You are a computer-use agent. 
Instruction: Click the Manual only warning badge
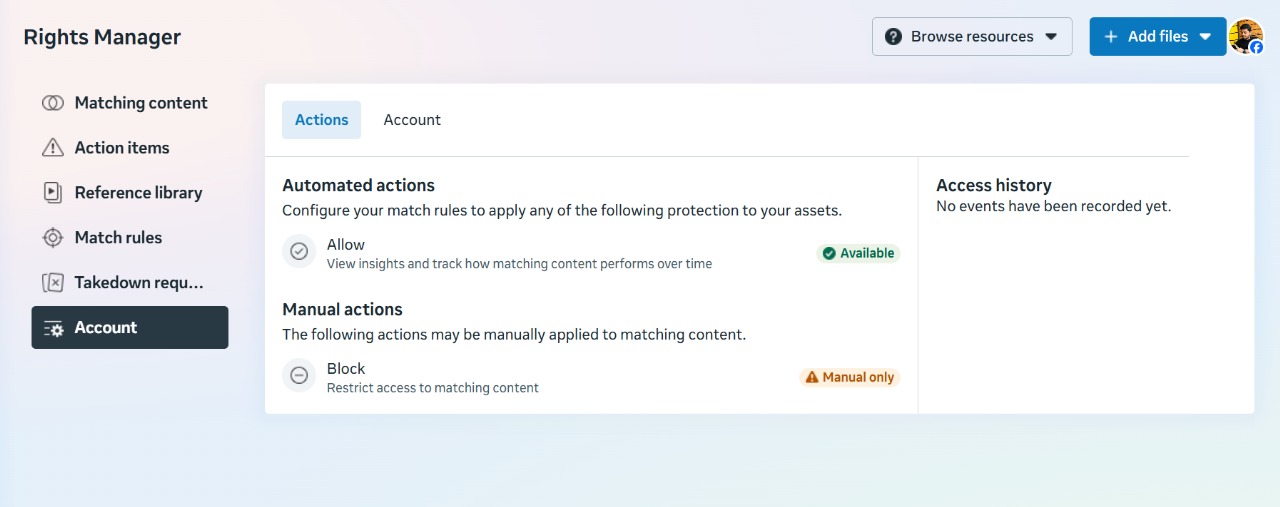pyautogui.click(x=849, y=378)
